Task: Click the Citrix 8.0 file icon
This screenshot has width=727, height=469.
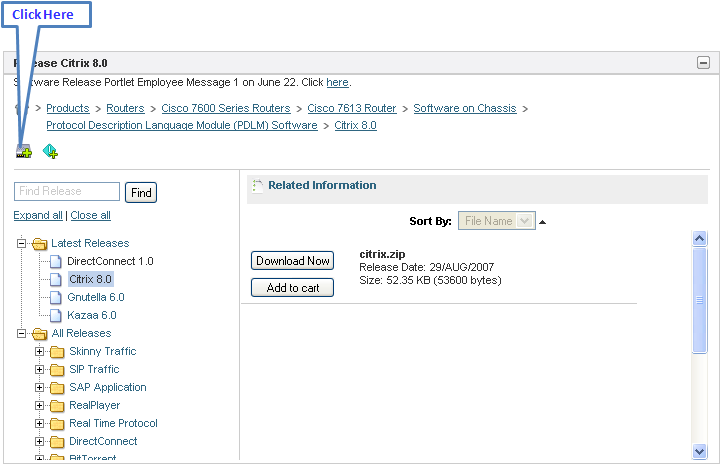Action: [56, 279]
